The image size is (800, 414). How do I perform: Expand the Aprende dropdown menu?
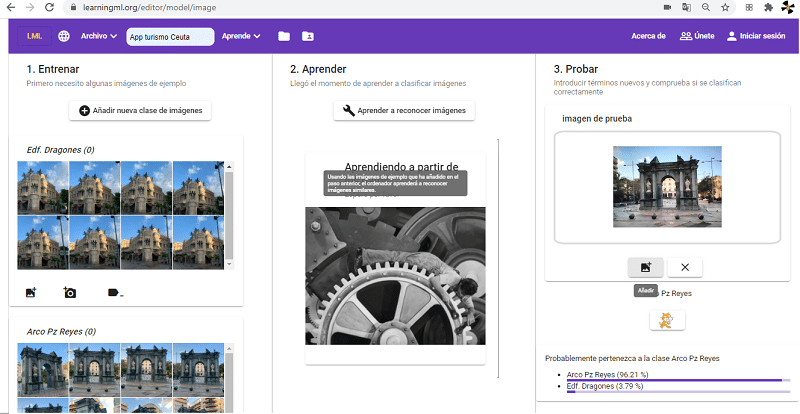[241, 36]
